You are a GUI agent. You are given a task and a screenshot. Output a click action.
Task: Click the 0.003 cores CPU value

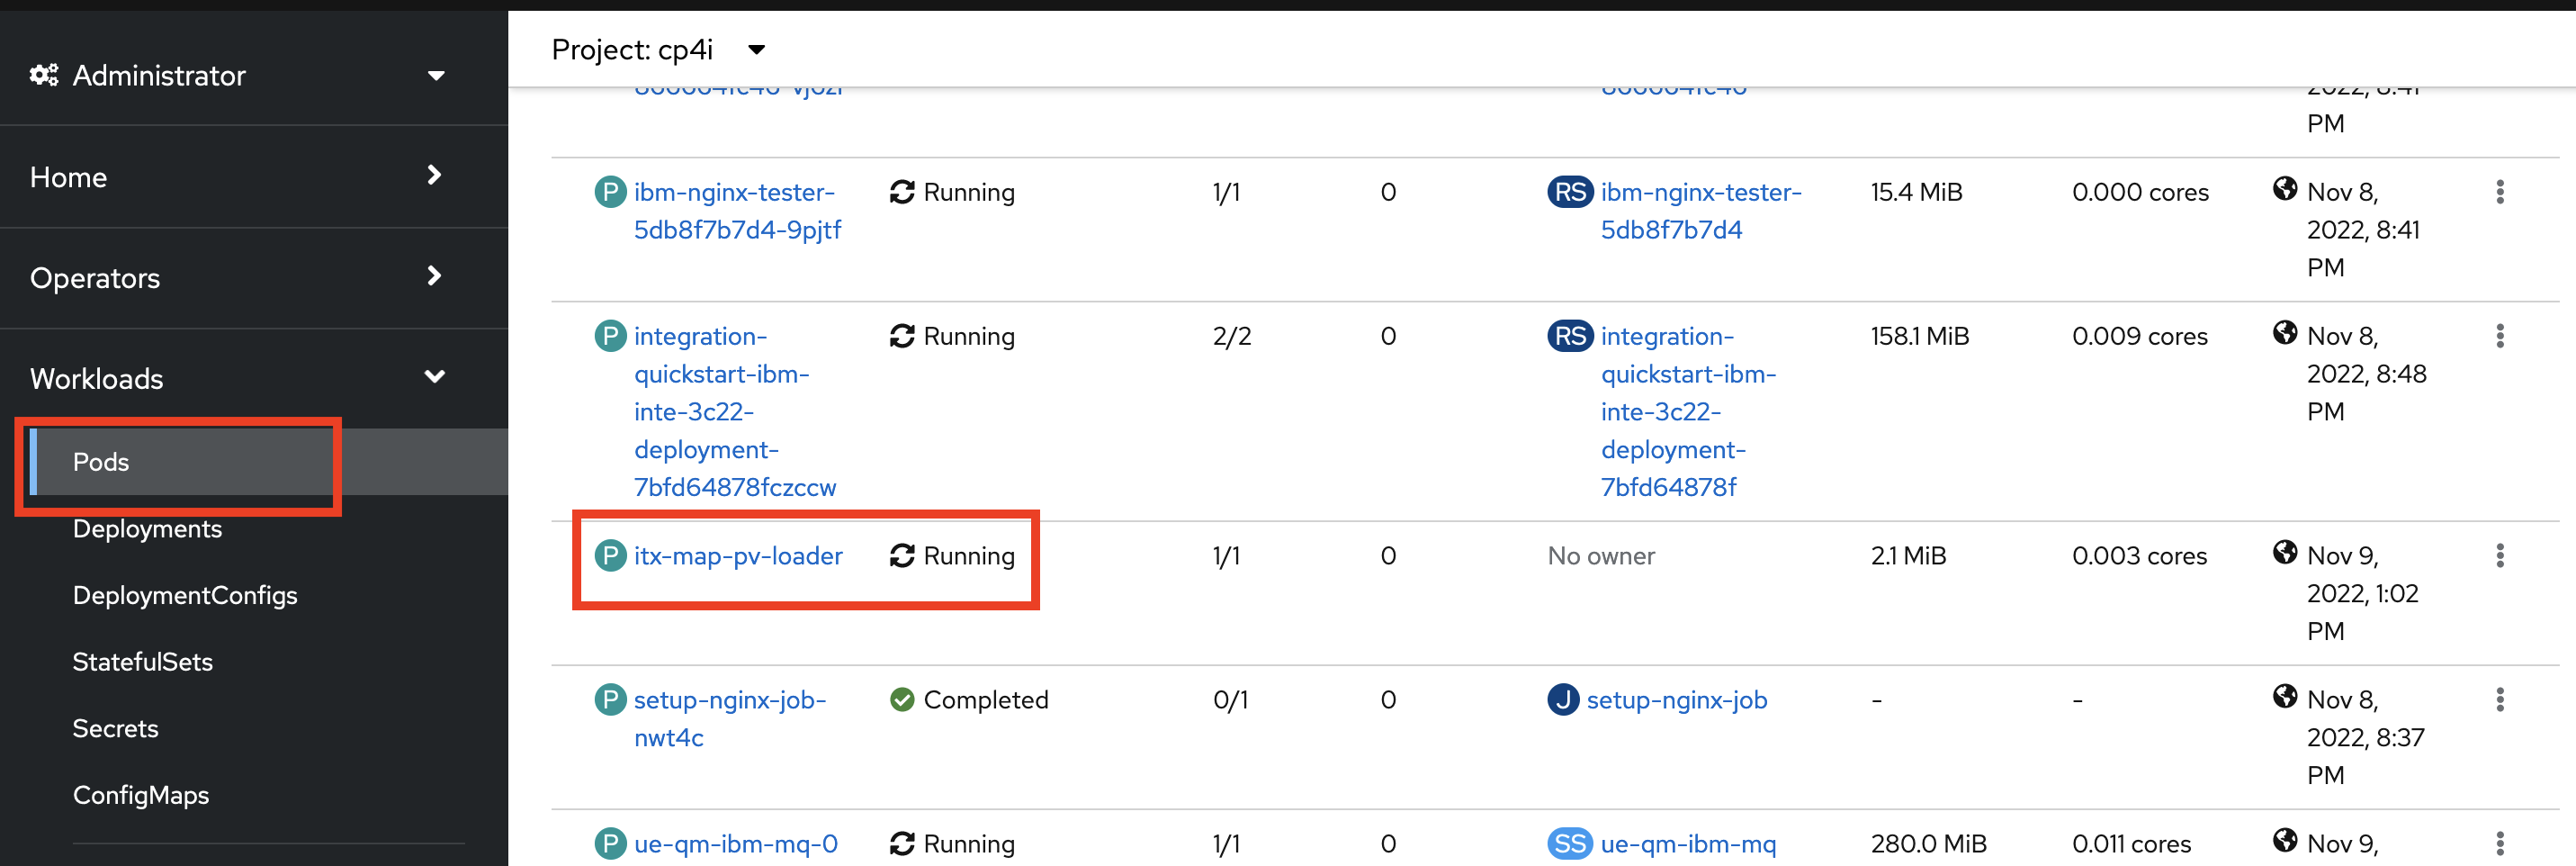tap(2139, 556)
